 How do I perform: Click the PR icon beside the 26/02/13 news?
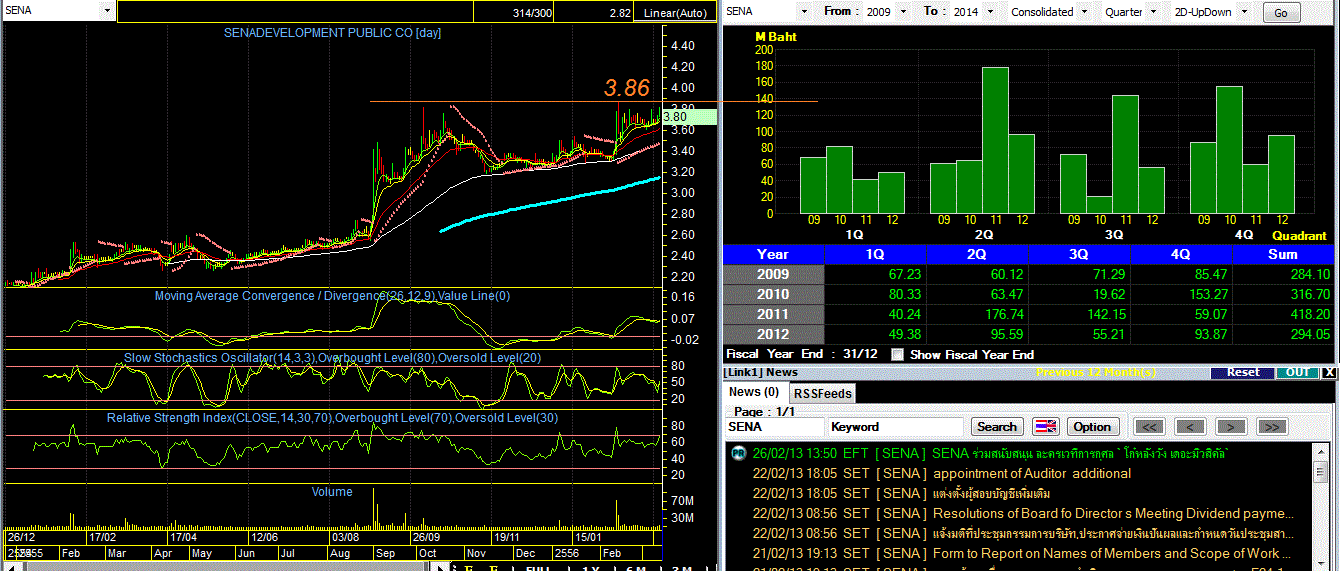[x=738, y=453]
